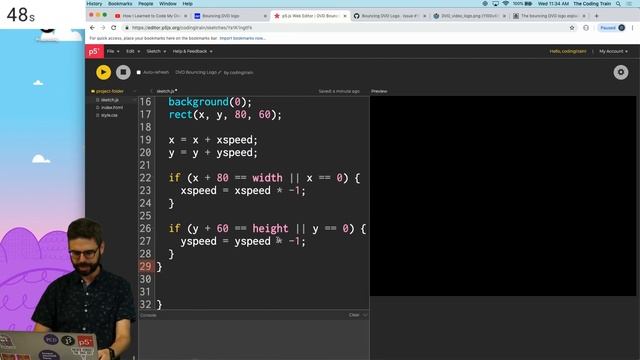Image resolution: width=640 pixels, height=360 pixels.
Task: Switch to the GitHub Bouncing DVD Logo issue tab
Action: (x=389, y=16)
